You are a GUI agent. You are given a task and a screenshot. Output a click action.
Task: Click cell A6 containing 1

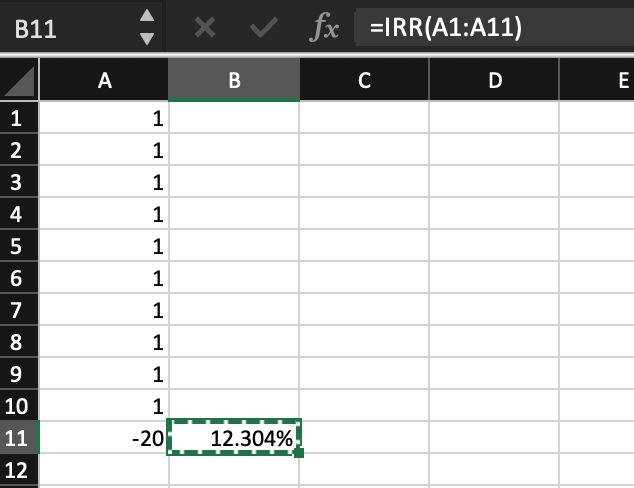pyautogui.click(x=104, y=277)
